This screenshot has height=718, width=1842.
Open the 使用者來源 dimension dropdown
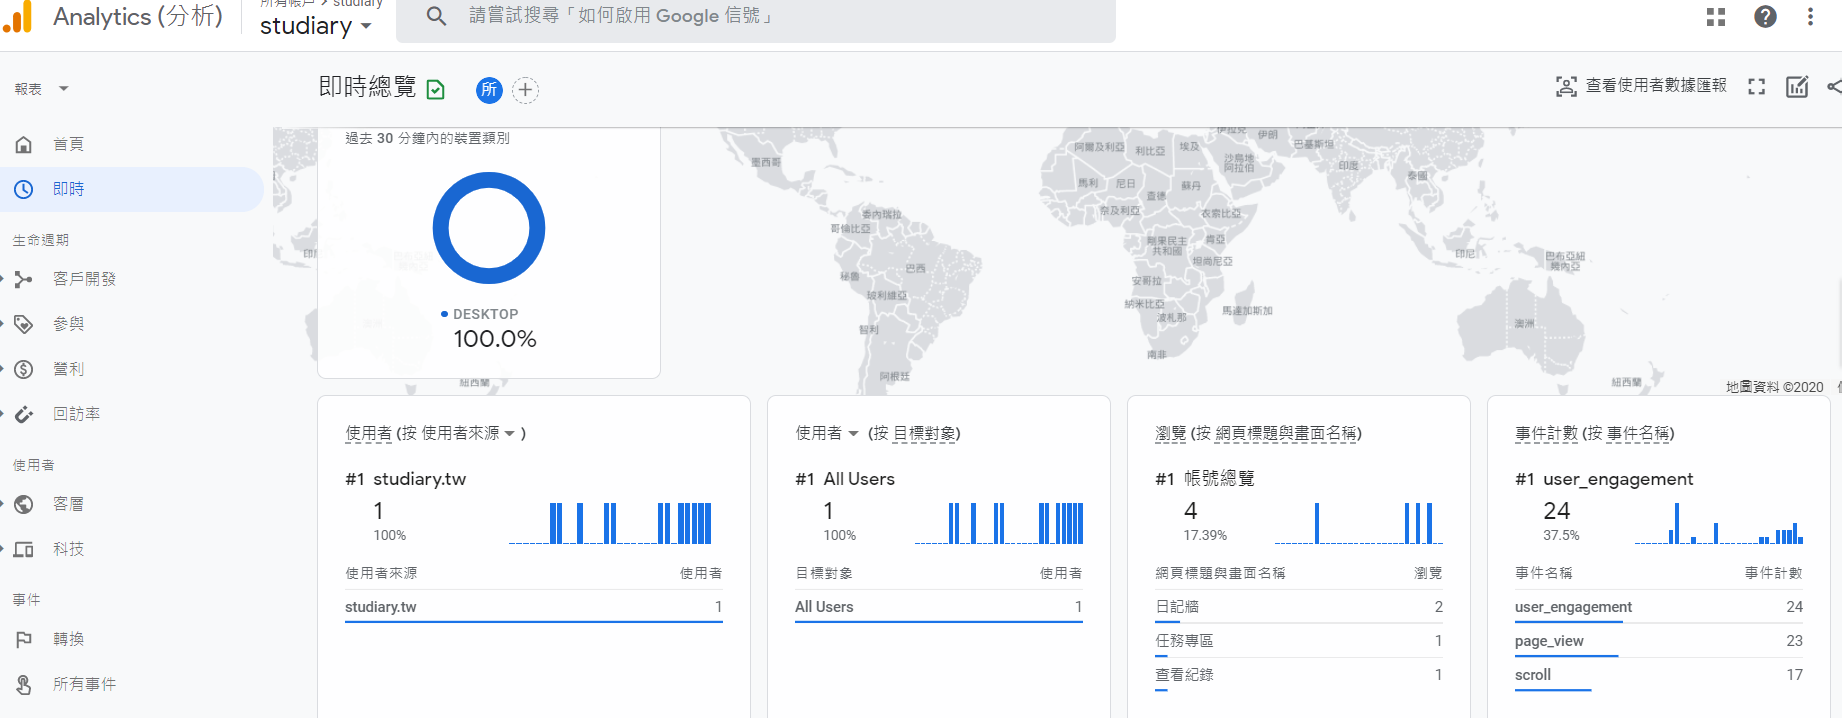(468, 433)
